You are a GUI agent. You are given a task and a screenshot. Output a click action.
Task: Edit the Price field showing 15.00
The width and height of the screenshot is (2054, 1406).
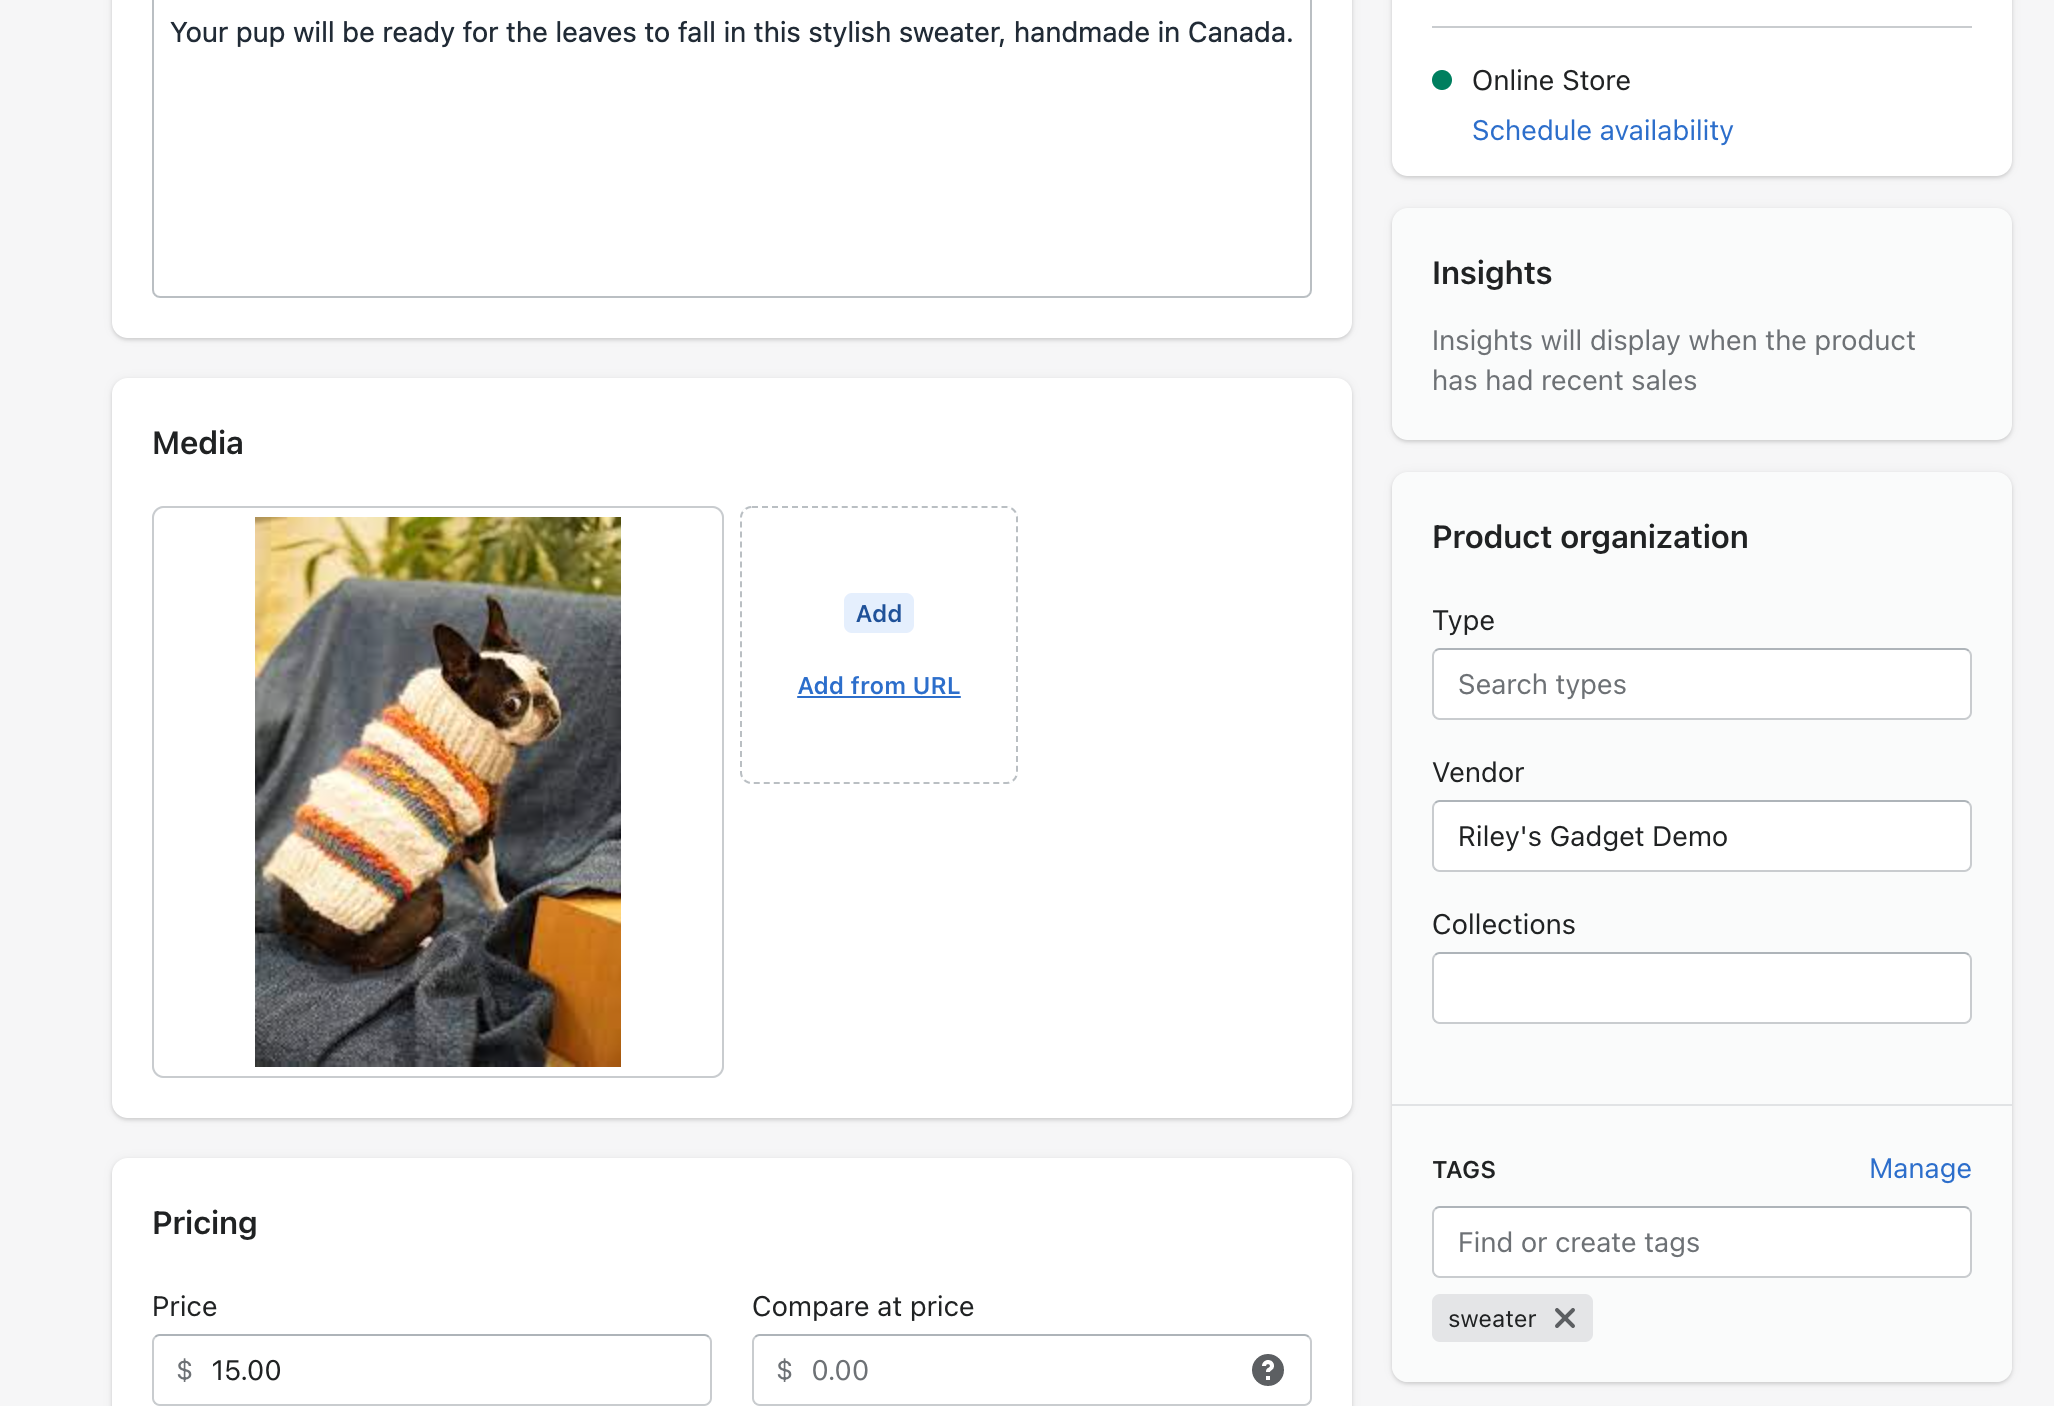432,1370
